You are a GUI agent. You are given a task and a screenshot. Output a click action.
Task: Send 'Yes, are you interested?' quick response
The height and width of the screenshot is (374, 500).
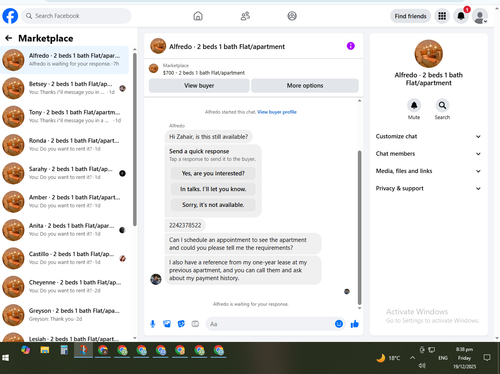[213, 173]
